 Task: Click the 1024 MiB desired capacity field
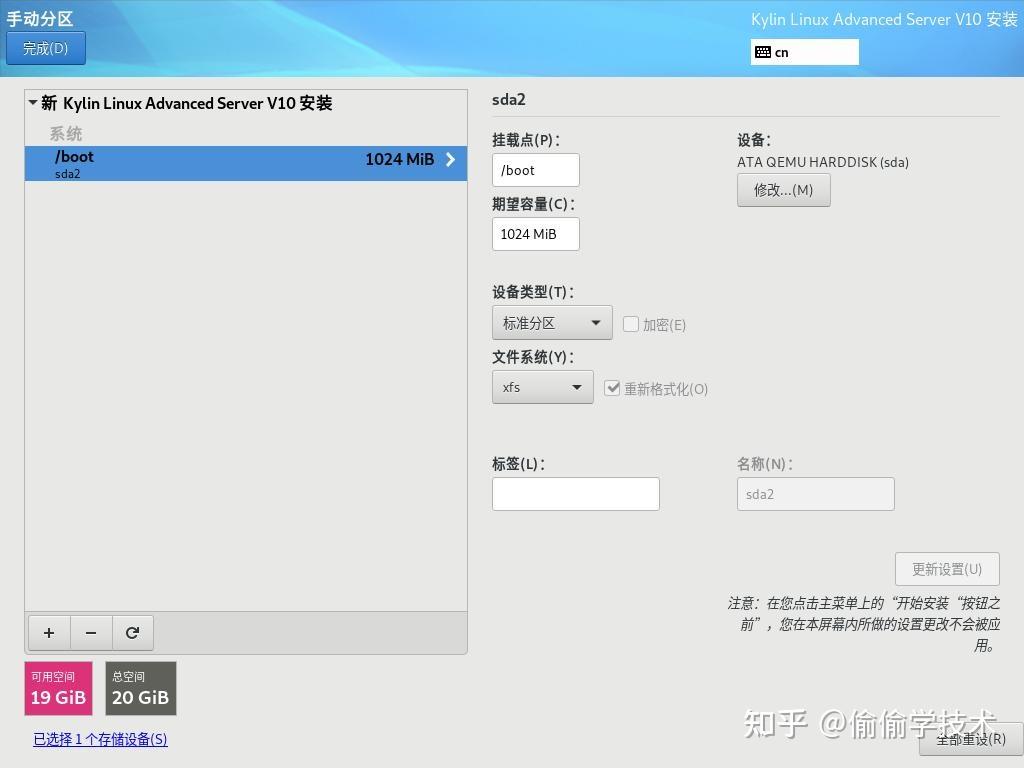click(535, 233)
